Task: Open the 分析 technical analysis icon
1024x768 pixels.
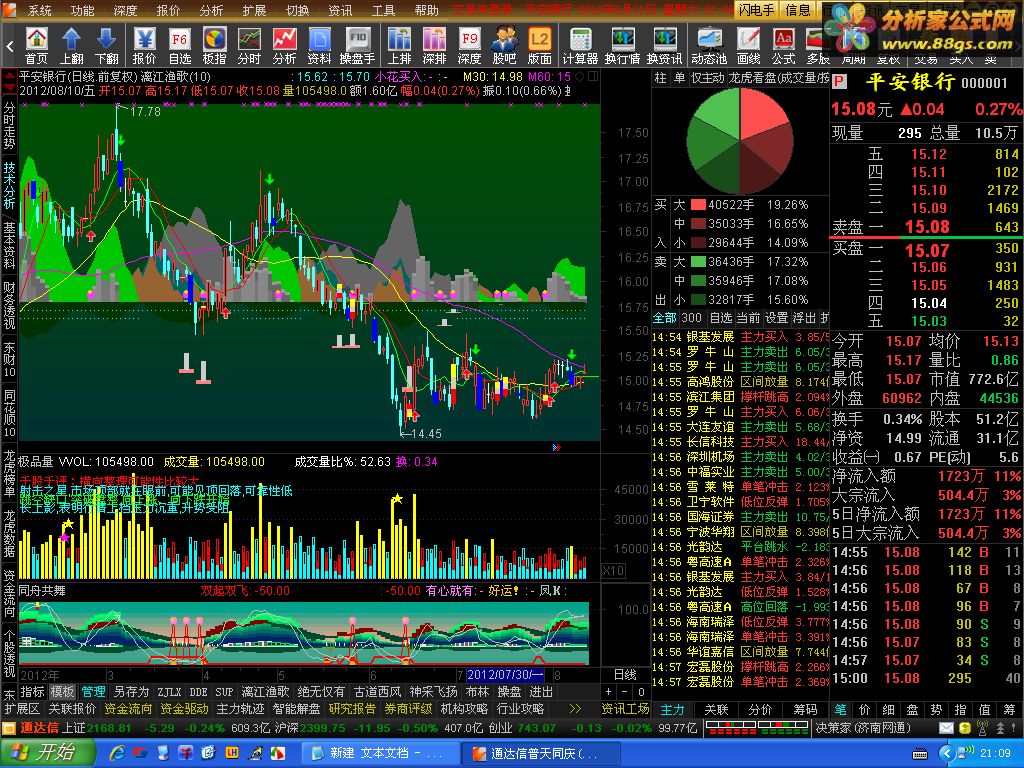Action: click(284, 46)
